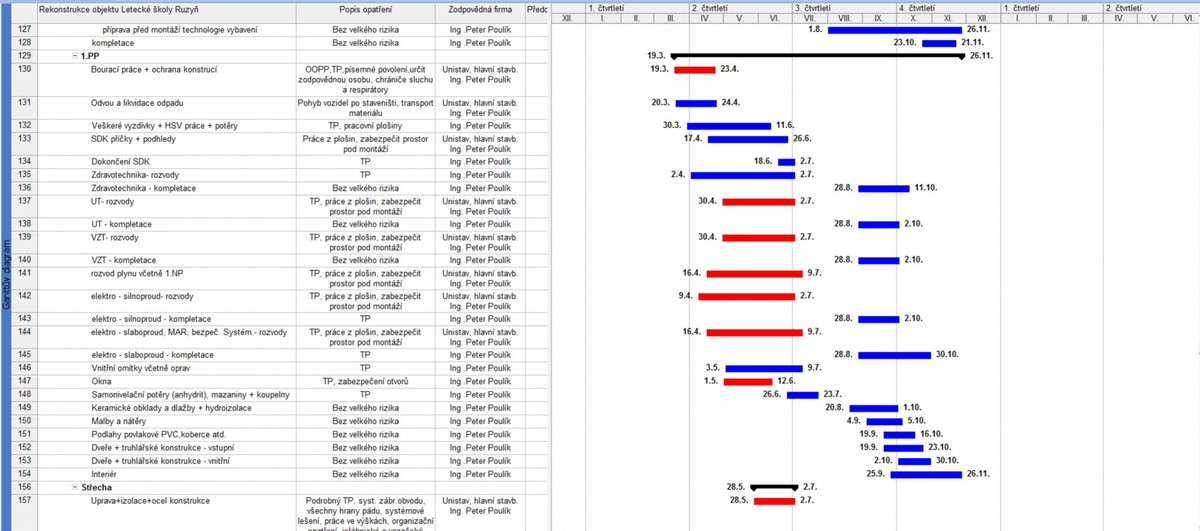Select task 'Okna' in row 147
This screenshot has height=531, width=1200.
click(100, 381)
